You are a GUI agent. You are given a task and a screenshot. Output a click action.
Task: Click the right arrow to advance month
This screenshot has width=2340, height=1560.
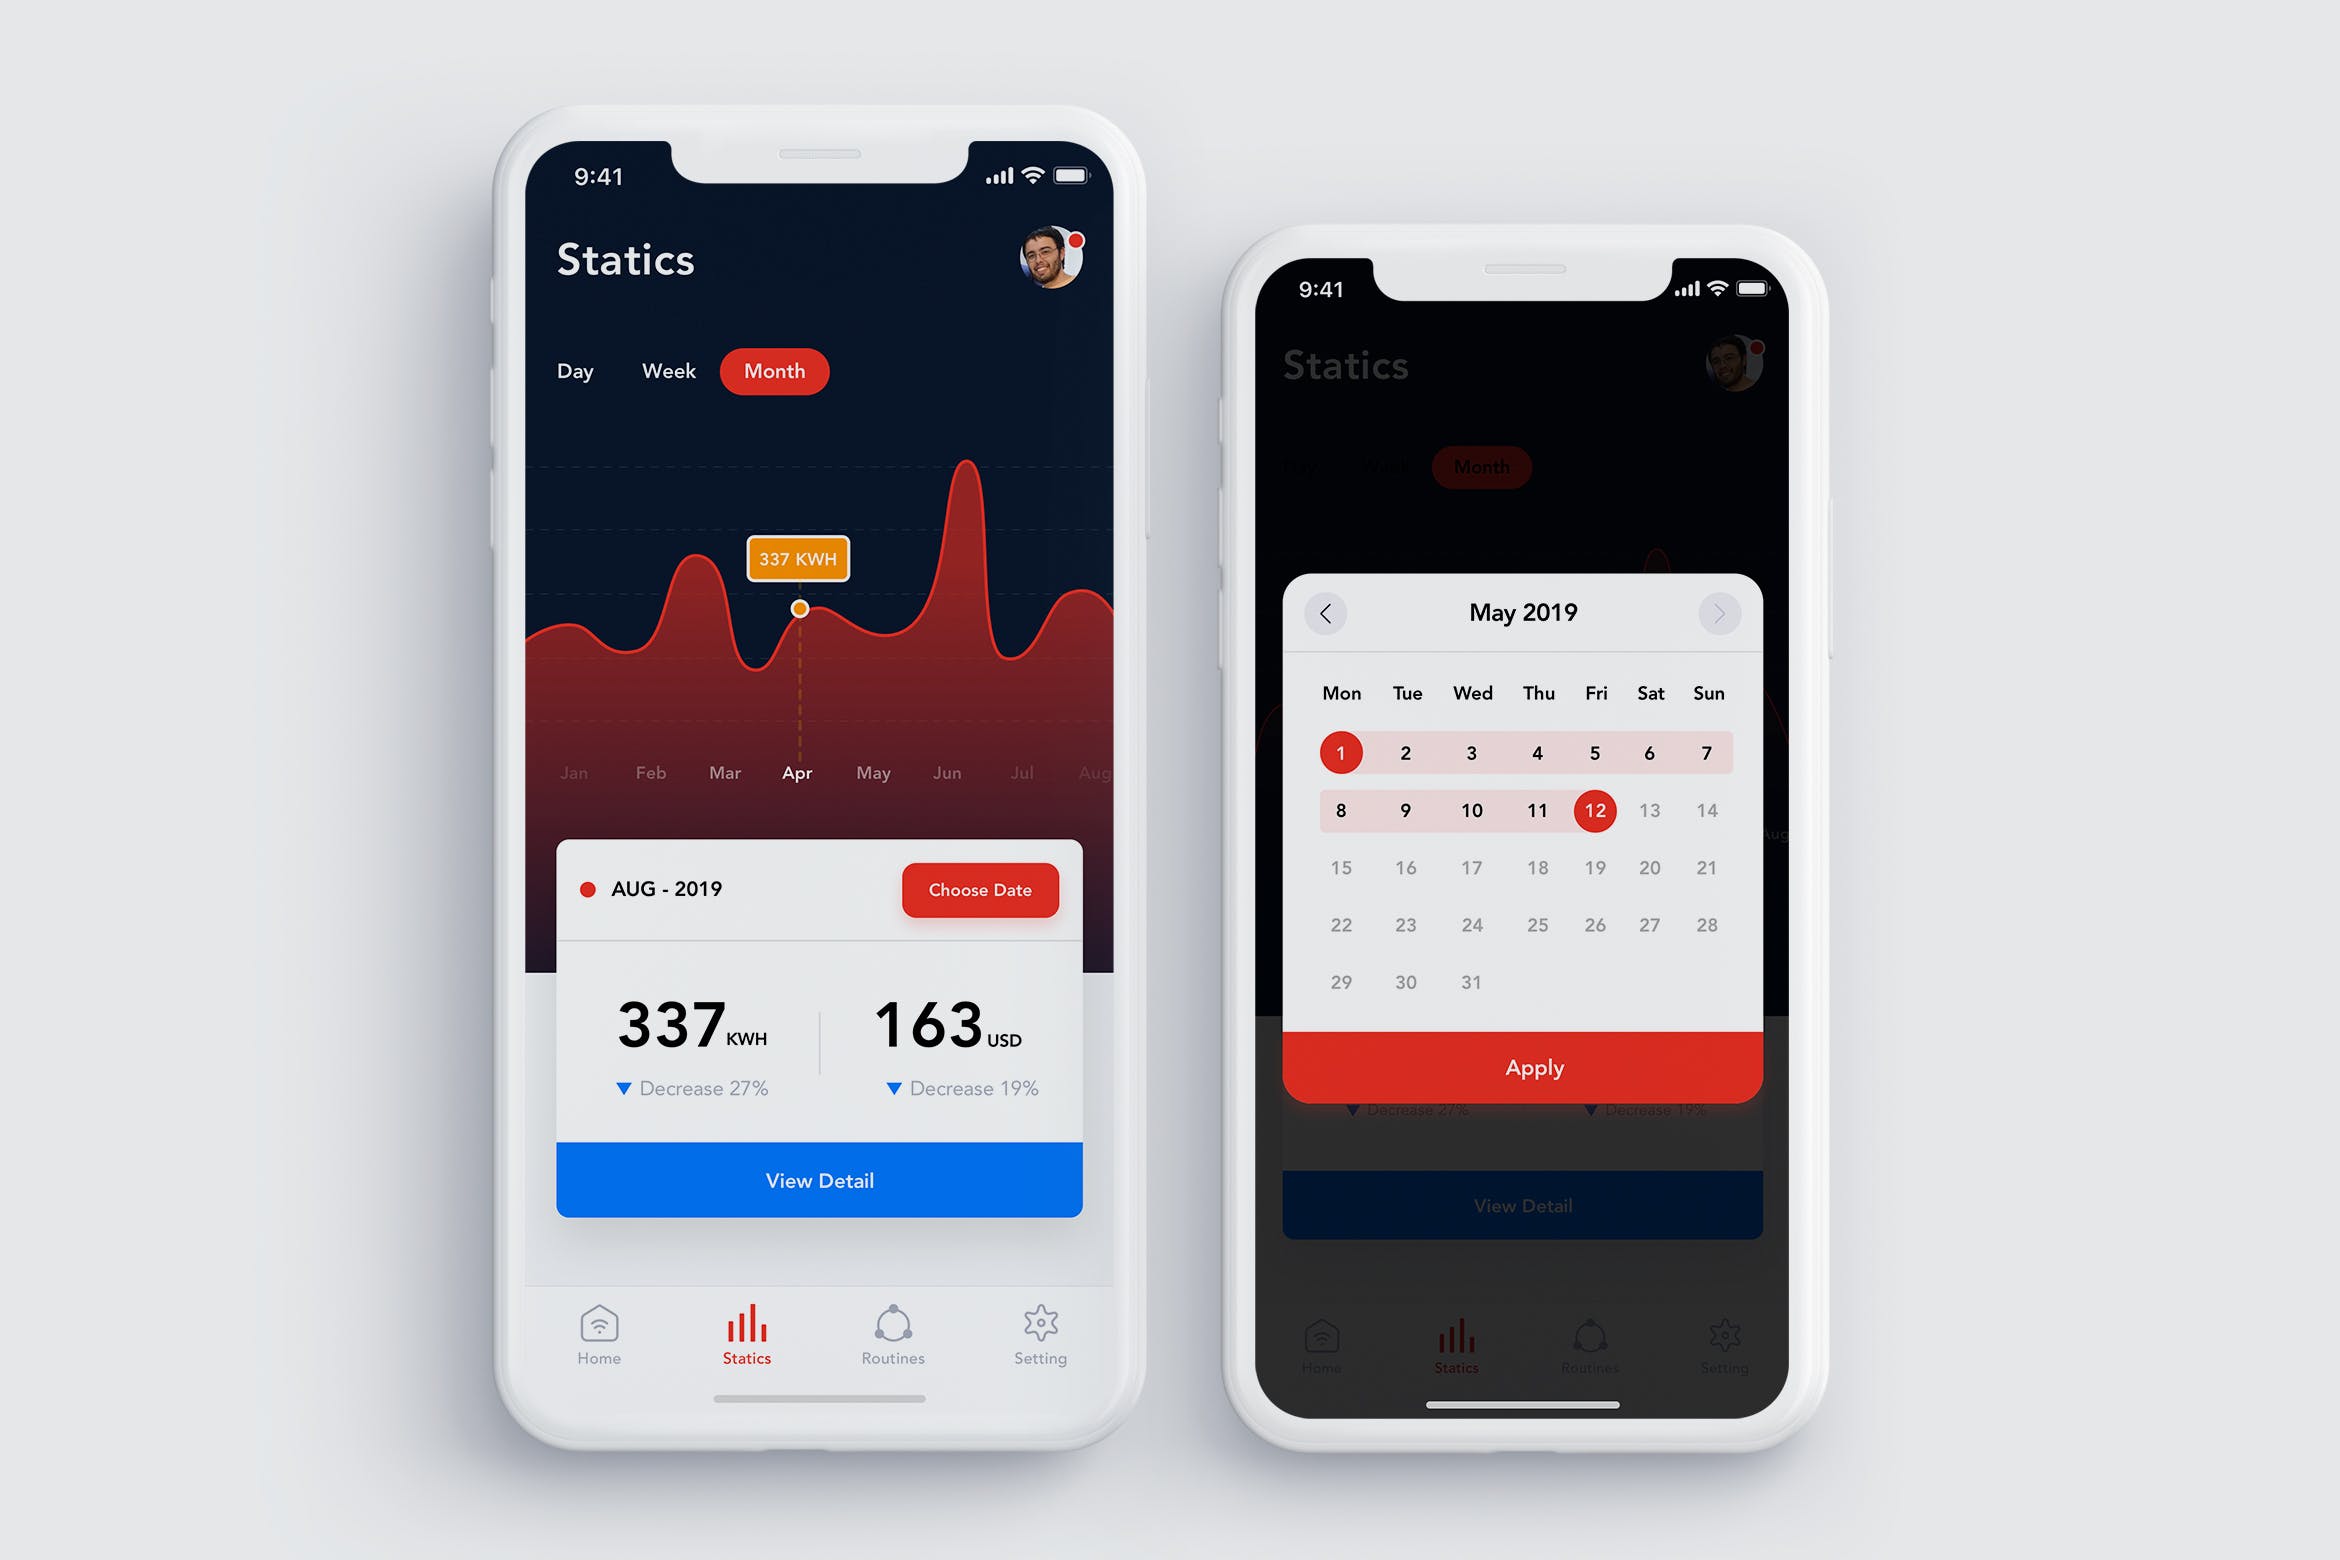(1717, 611)
